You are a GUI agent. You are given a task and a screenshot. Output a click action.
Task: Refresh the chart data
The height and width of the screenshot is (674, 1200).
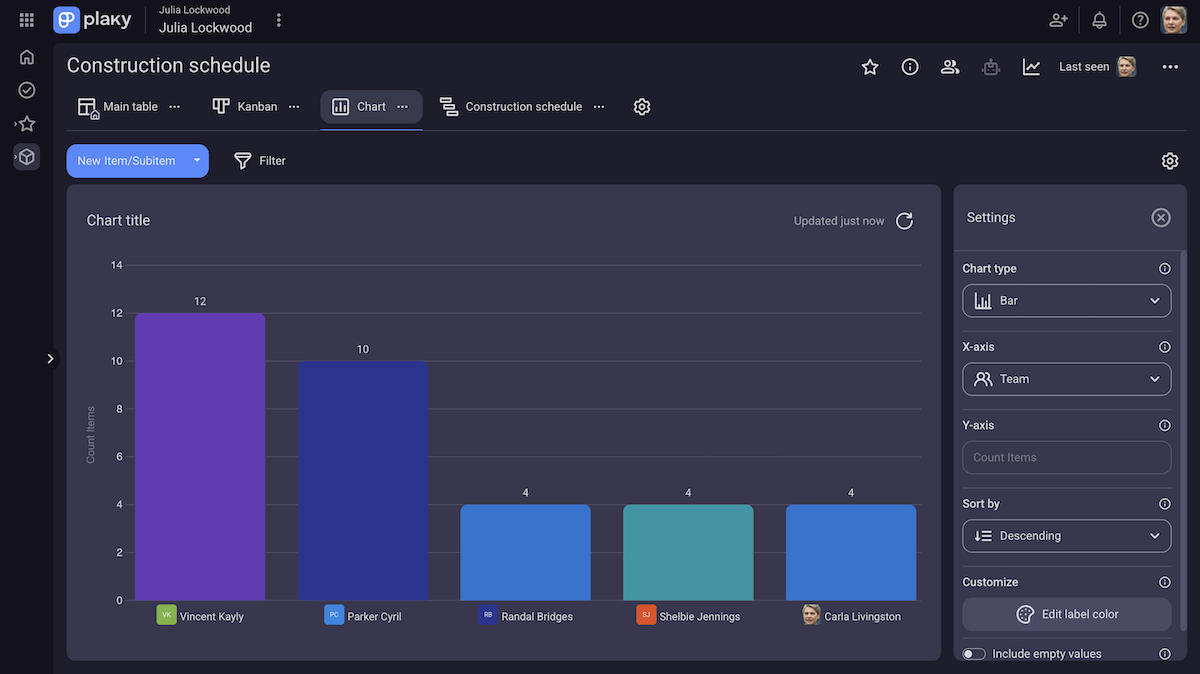pyautogui.click(x=904, y=221)
